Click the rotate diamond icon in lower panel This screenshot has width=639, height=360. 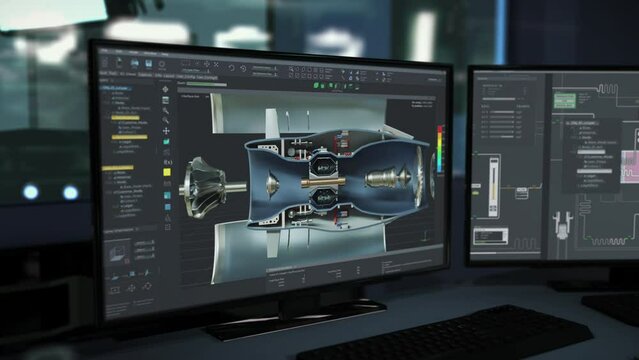click(147, 286)
